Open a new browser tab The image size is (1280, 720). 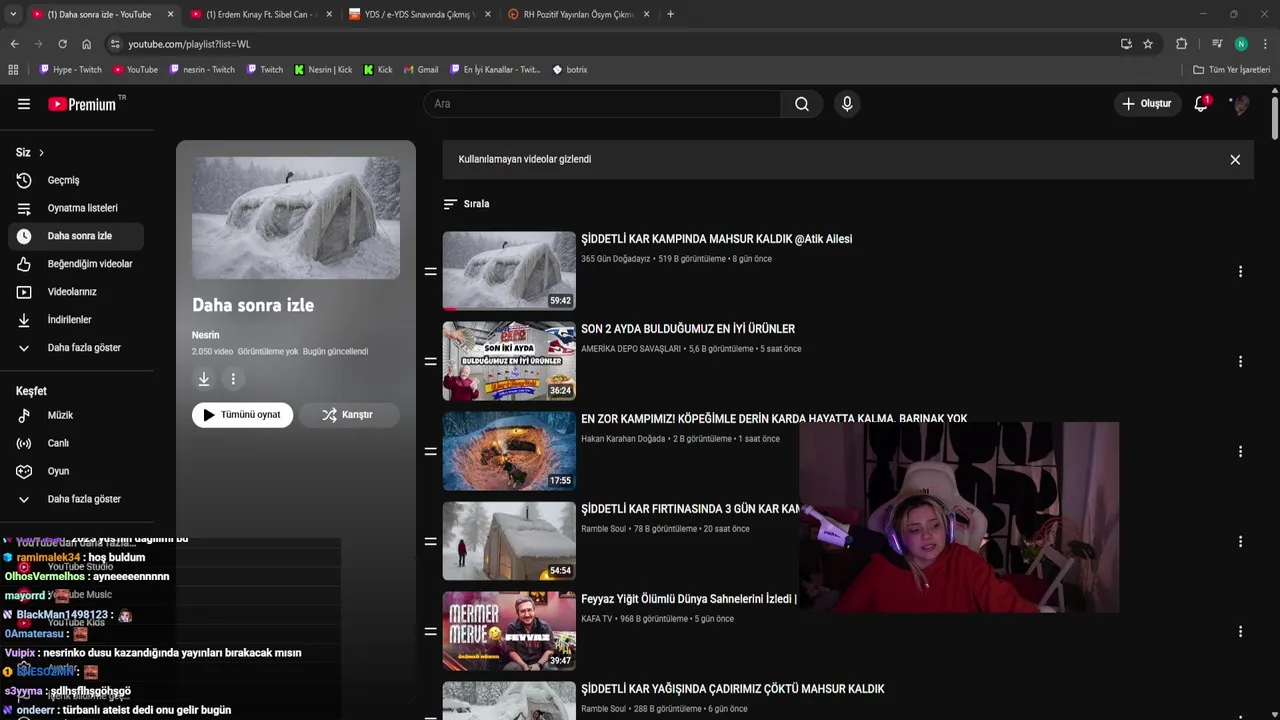point(670,14)
